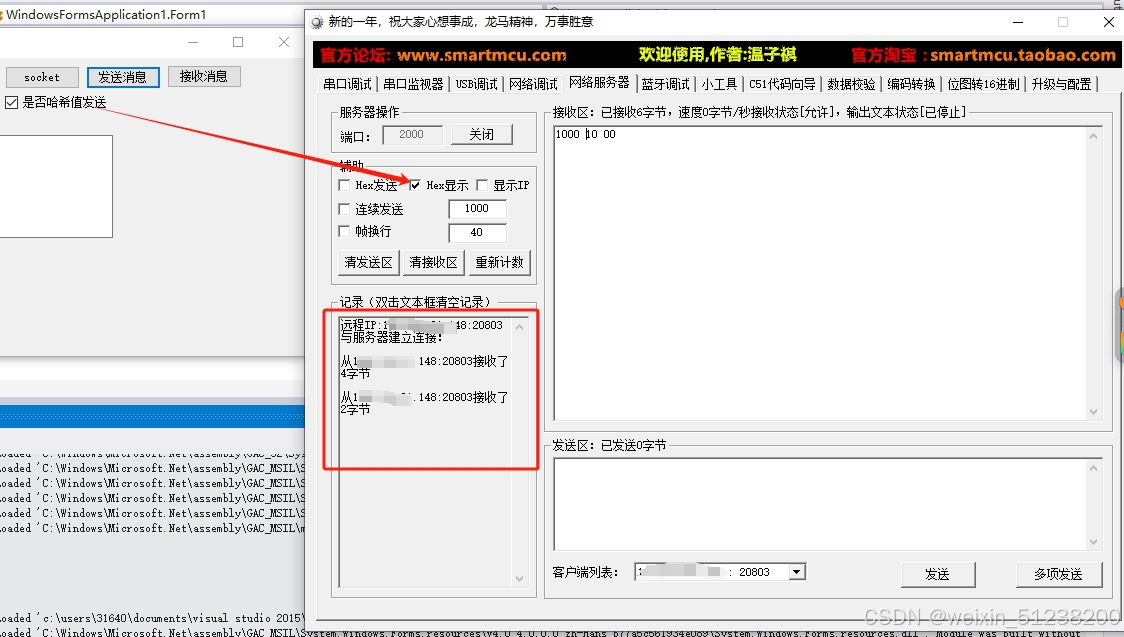The width and height of the screenshot is (1124, 637).
Task: Uncheck the Hex显示 checkbox
Action: click(415, 186)
